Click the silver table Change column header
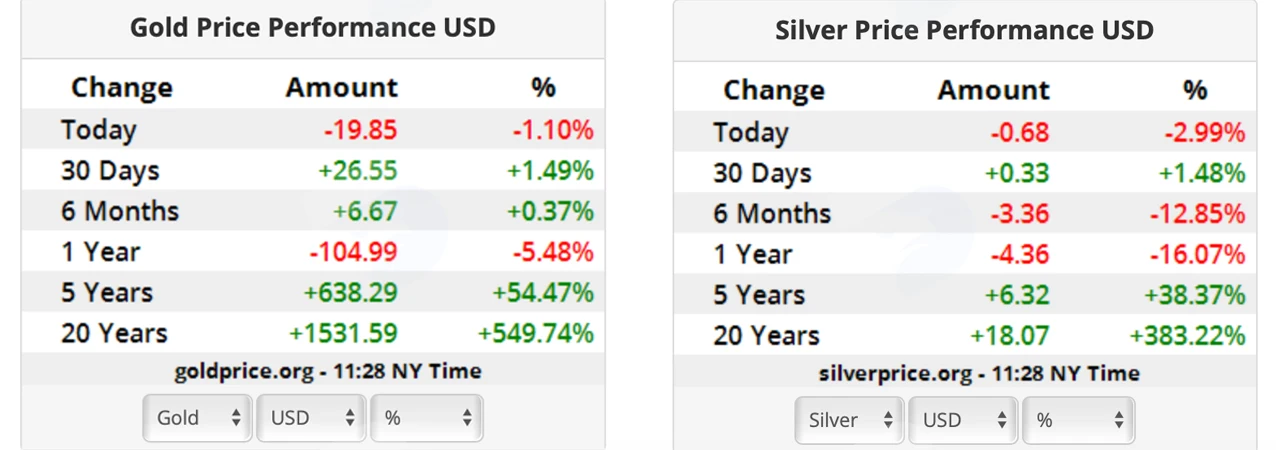This screenshot has height=450, width=1280. [x=774, y=90]
